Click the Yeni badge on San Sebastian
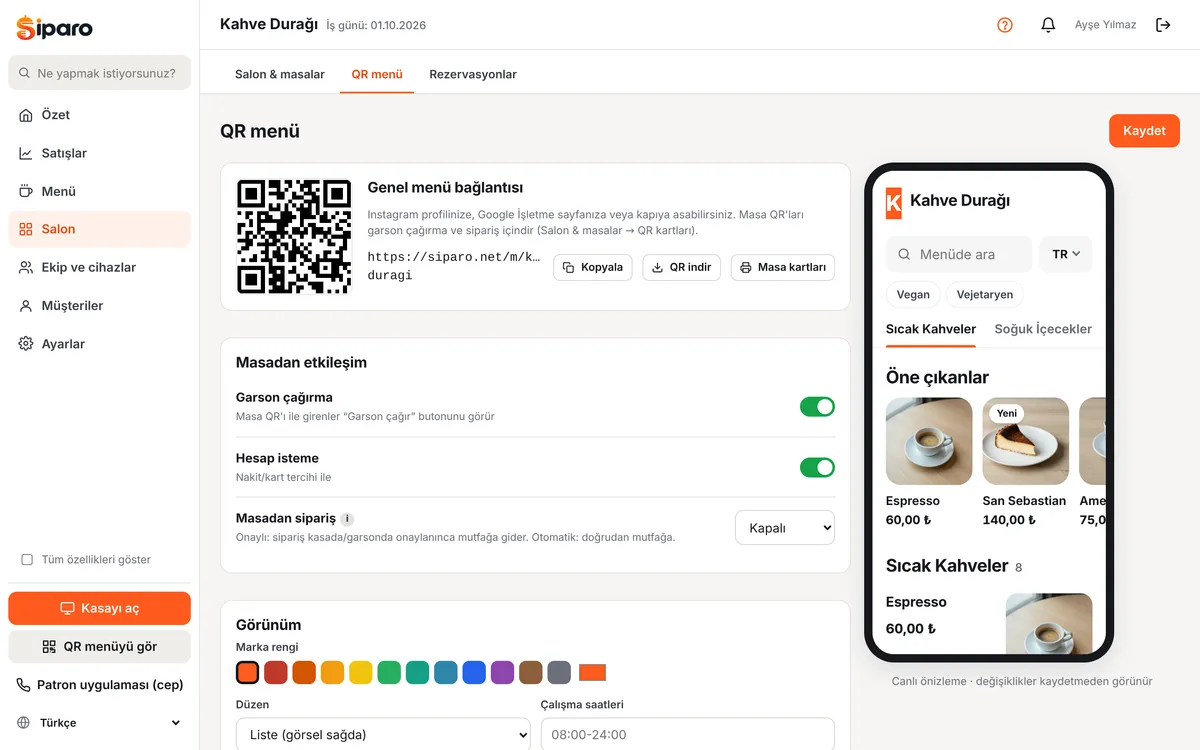The width and height of the screenshot is (1200, 750). click(x=1007, y=413)
